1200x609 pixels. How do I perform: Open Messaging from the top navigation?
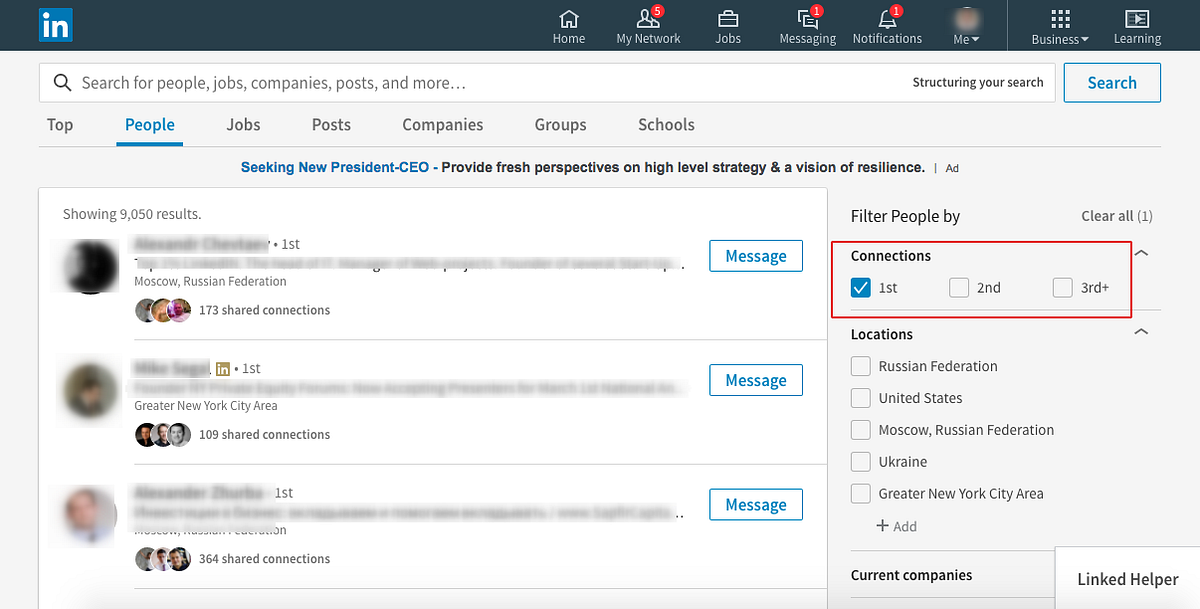807,25
